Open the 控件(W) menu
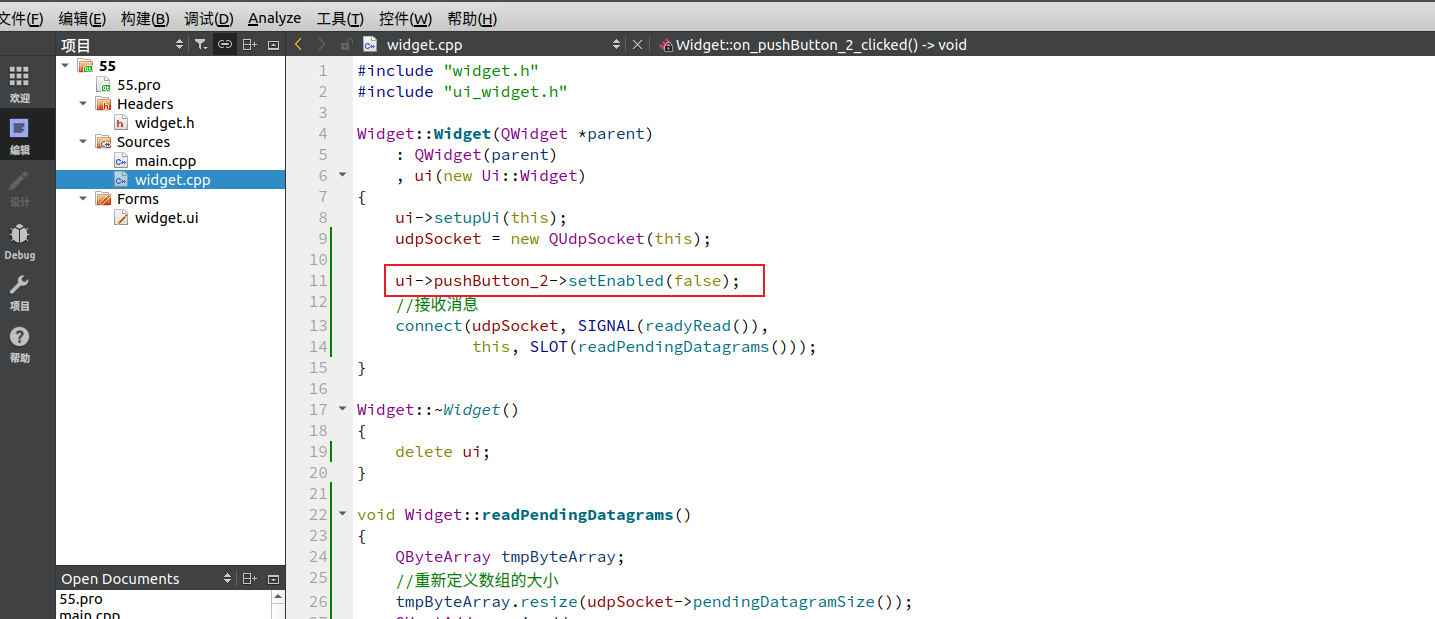The width and height of the screenshot is (1435, 619). tap(405, 18)
